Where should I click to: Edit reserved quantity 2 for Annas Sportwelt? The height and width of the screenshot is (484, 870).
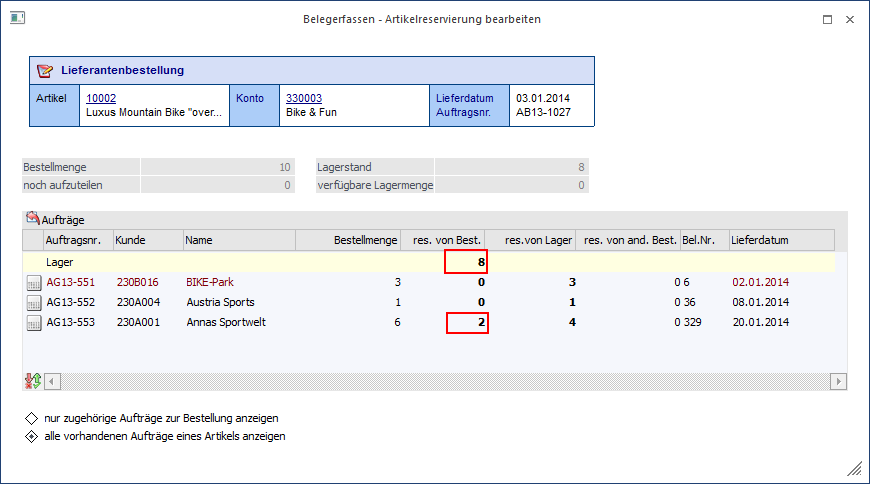click(x=467, y=322)
